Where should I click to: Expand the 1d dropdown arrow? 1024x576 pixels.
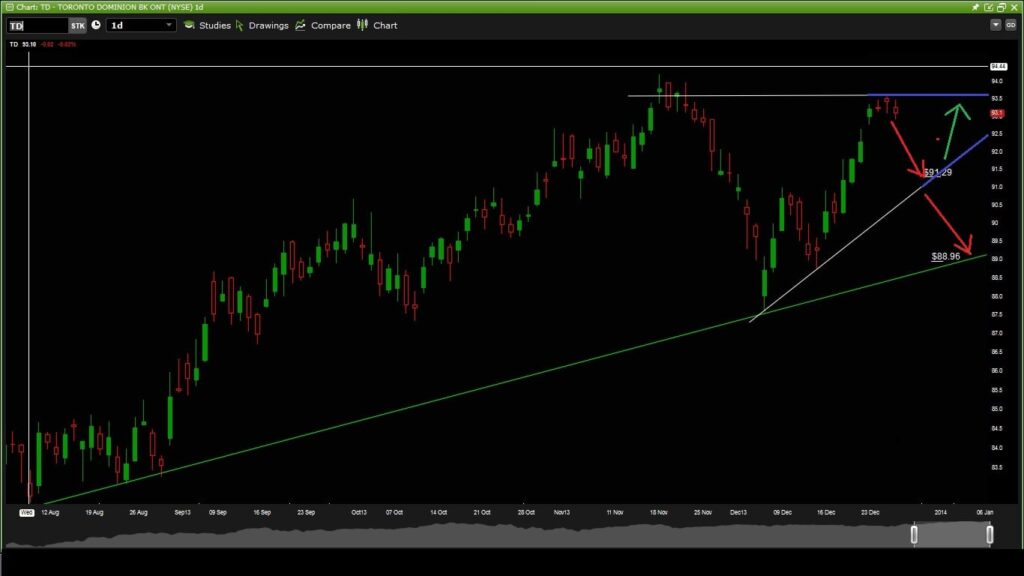pos(169,25)
